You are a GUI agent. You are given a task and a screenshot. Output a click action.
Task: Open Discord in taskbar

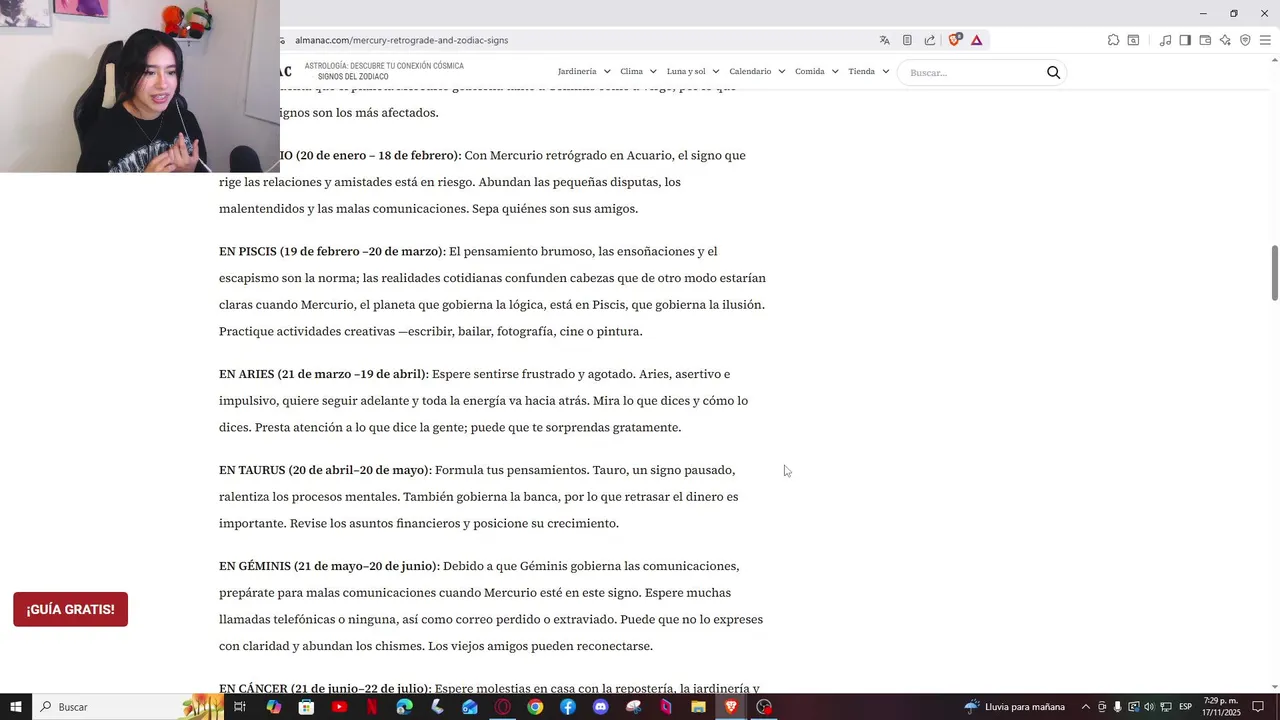tap(600, 707)
